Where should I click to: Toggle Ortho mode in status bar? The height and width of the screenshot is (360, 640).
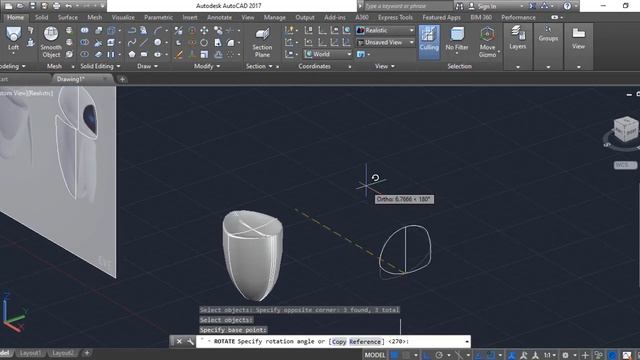(x=427, y=355)
